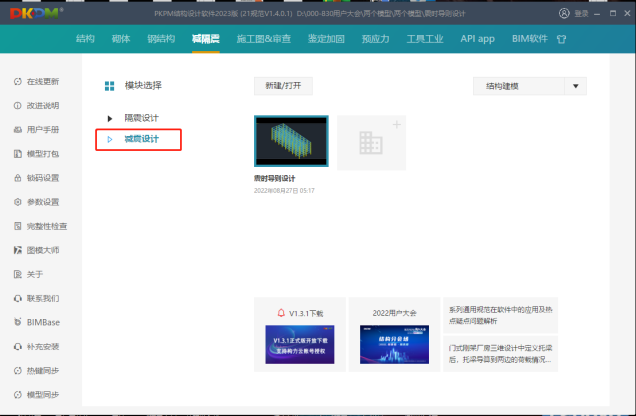The height and width of the screenshot is (416, 636).
Task: Click the 完整性检查 sidebar label
Action: coord(47,226)
